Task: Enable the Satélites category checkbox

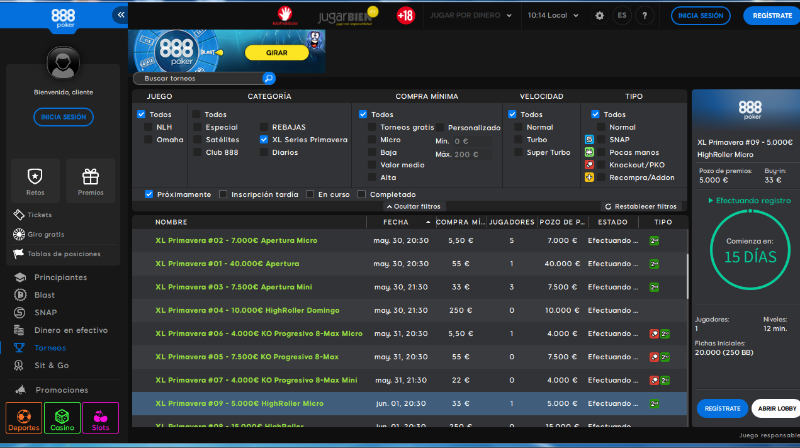Action: (197, 139)
